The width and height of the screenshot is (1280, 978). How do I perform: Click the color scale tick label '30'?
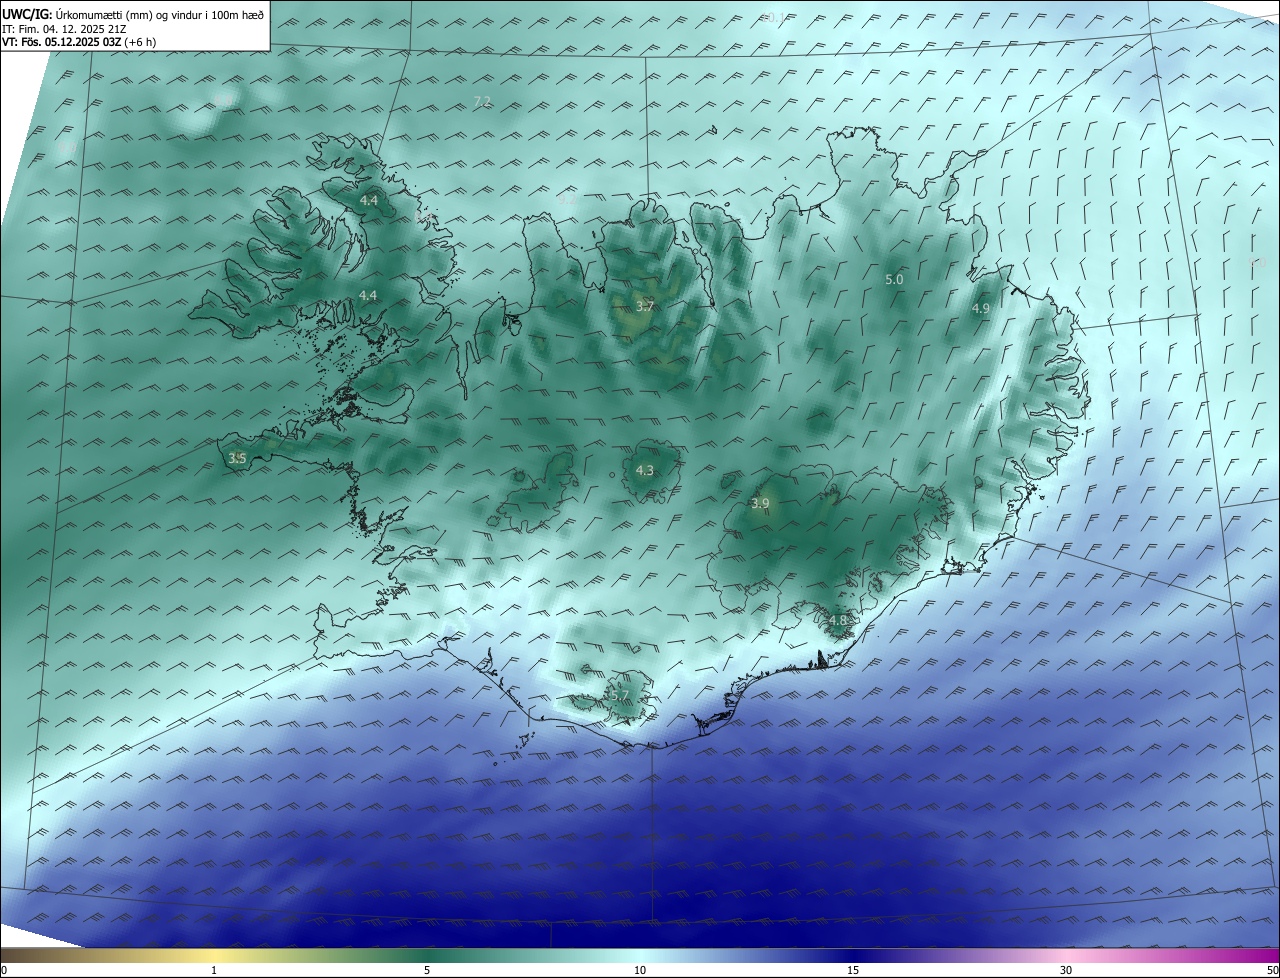(x=1066, y=970)
